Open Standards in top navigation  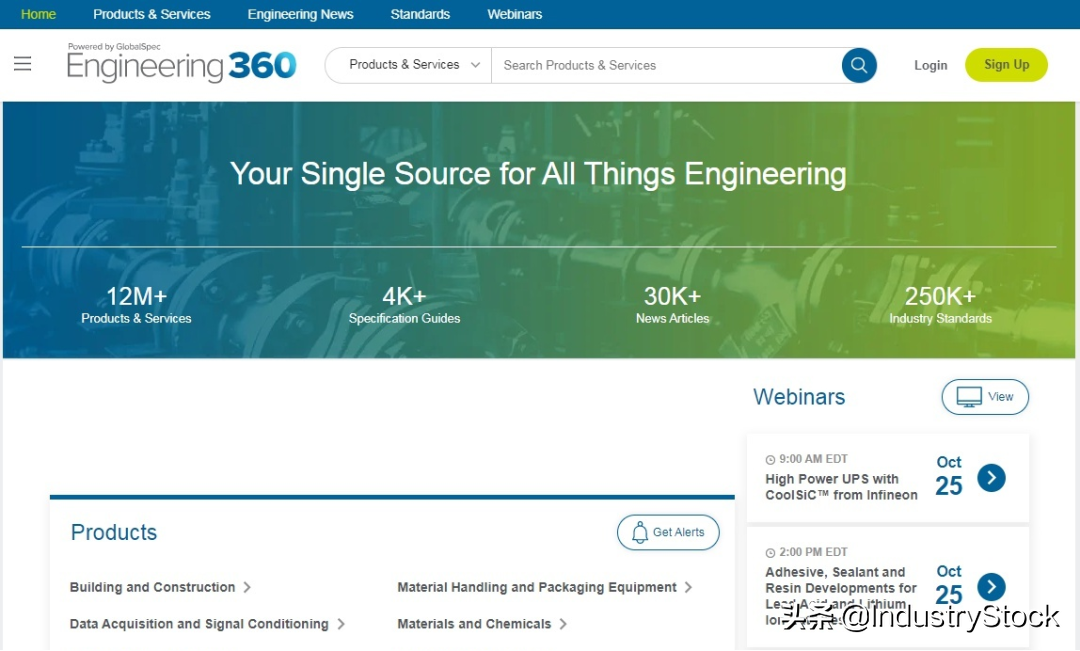point(420,14)
